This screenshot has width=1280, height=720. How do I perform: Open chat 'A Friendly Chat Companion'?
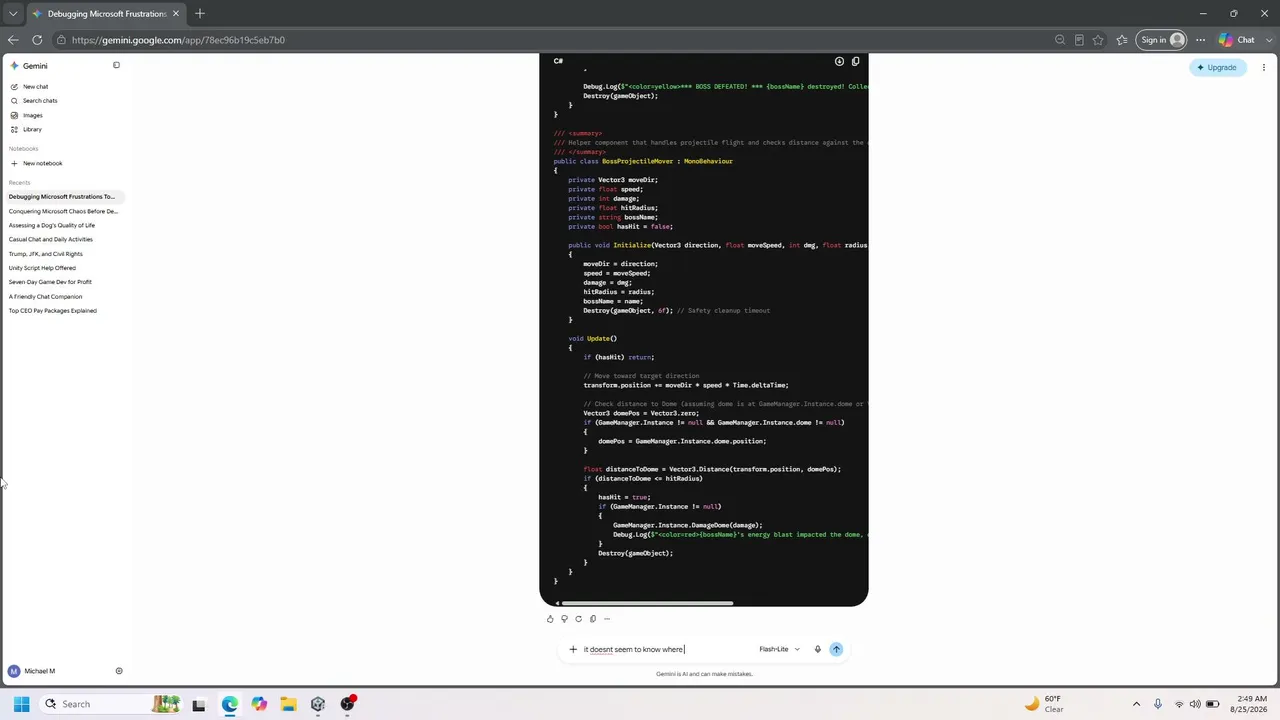pos(45,296)
